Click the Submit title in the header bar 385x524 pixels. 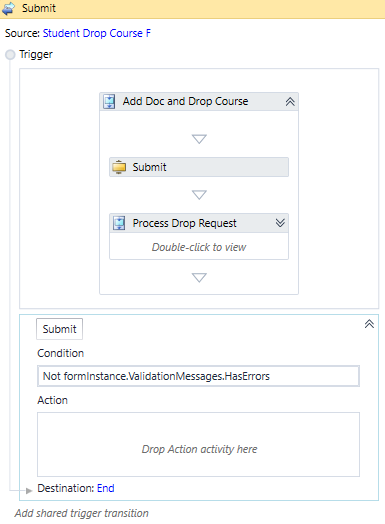(x=39, y=8)
